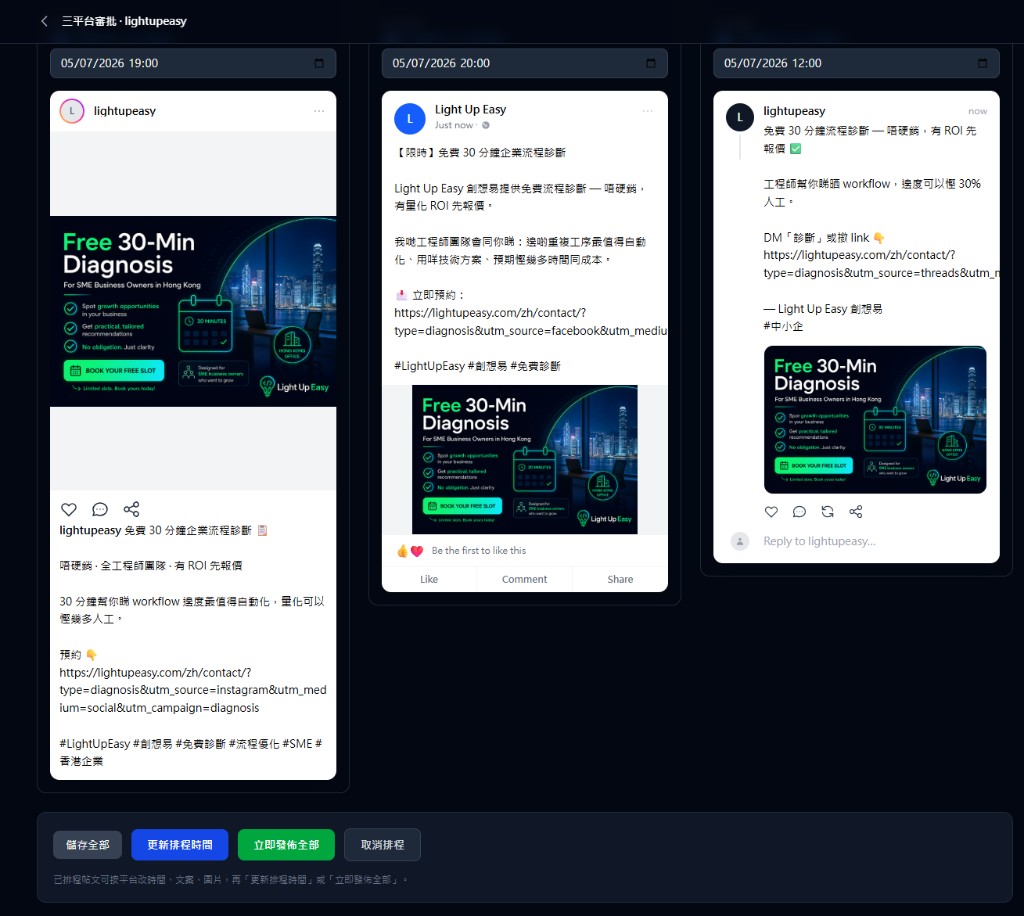Click the Threads lightupeasy avatar
The image size is (1024, 916).
(739, 118)
